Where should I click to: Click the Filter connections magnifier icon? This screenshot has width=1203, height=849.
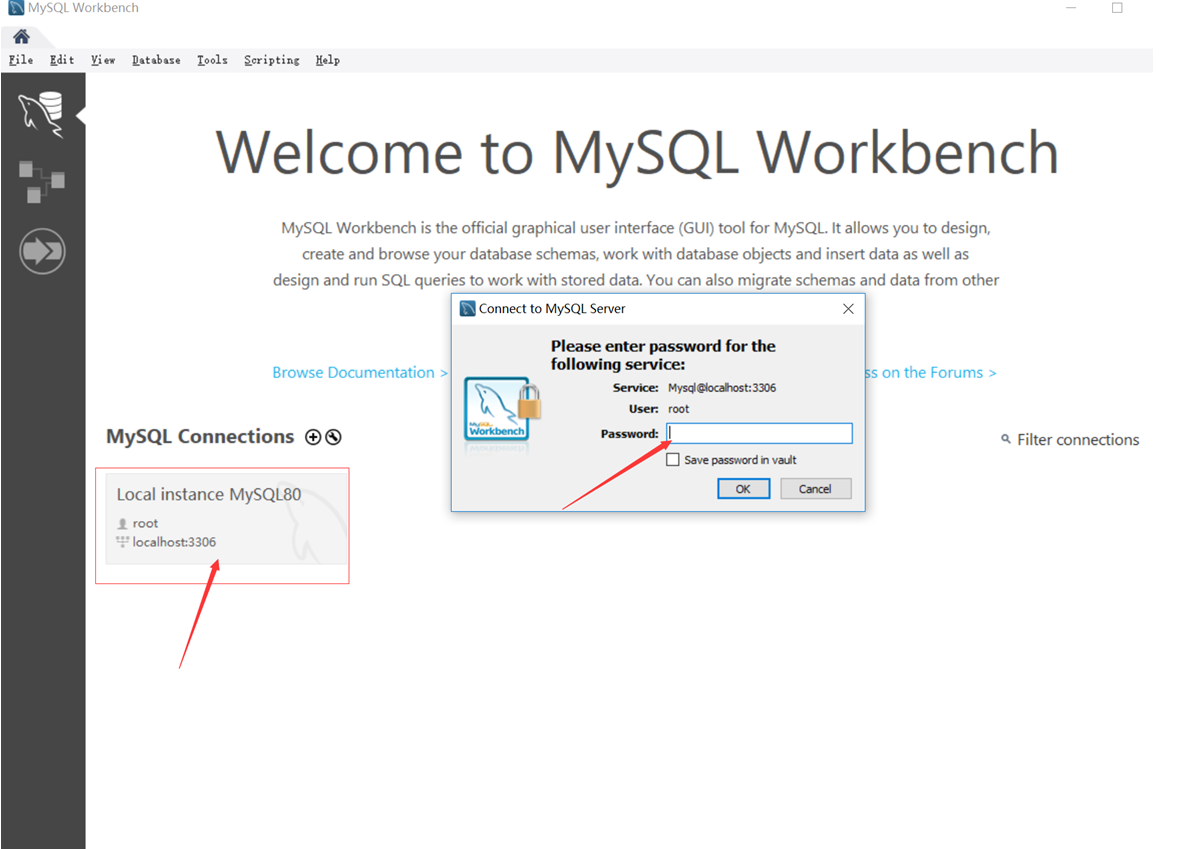(1006, 439)
